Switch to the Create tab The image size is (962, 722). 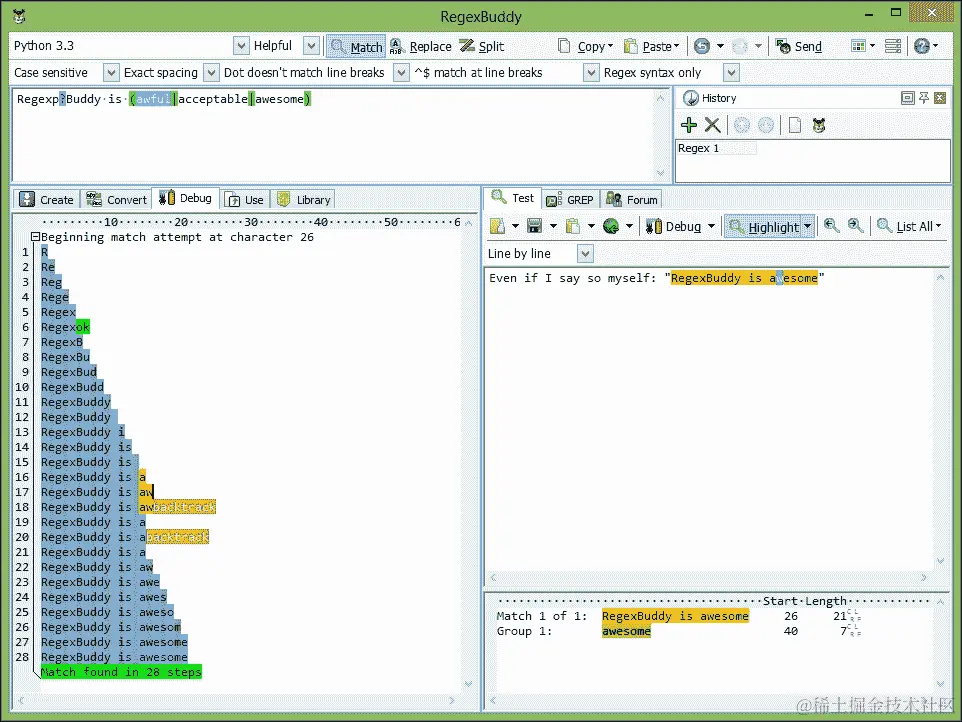(47, 199)
